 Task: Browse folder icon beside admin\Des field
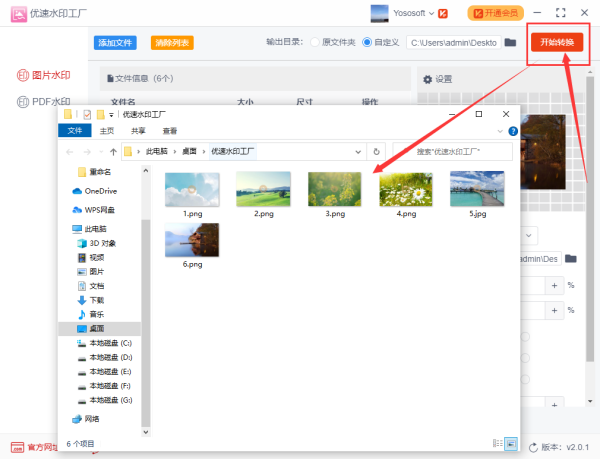(x=571, y=259)
